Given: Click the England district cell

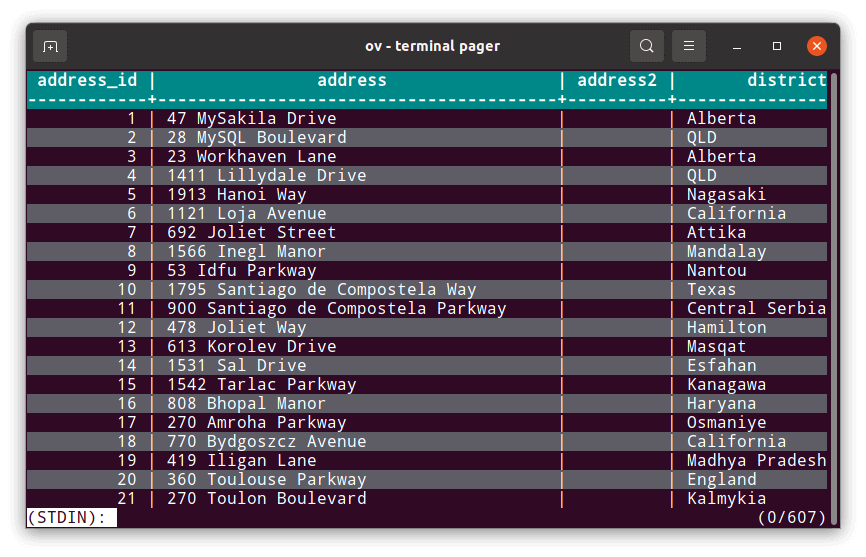Looking at the screenshot, I should click(x=722, y=480).
